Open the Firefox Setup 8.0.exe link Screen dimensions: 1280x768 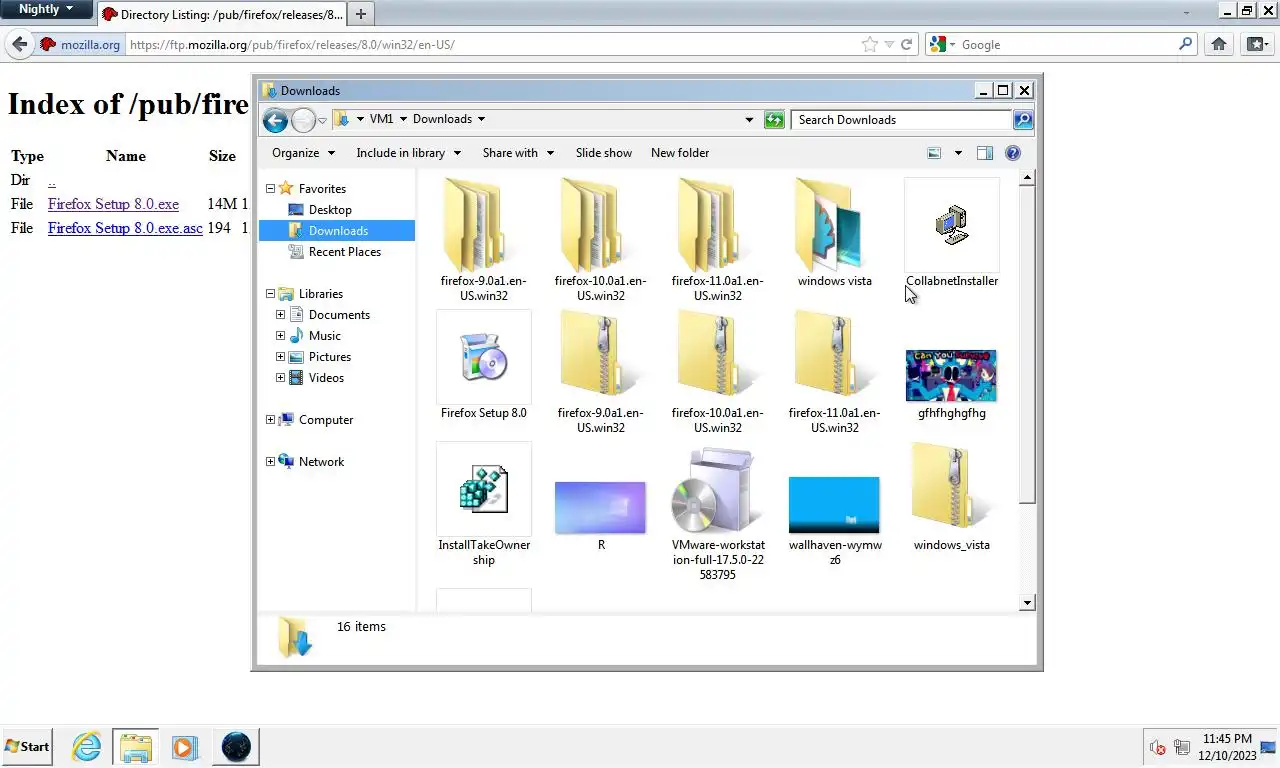(113, 204)
